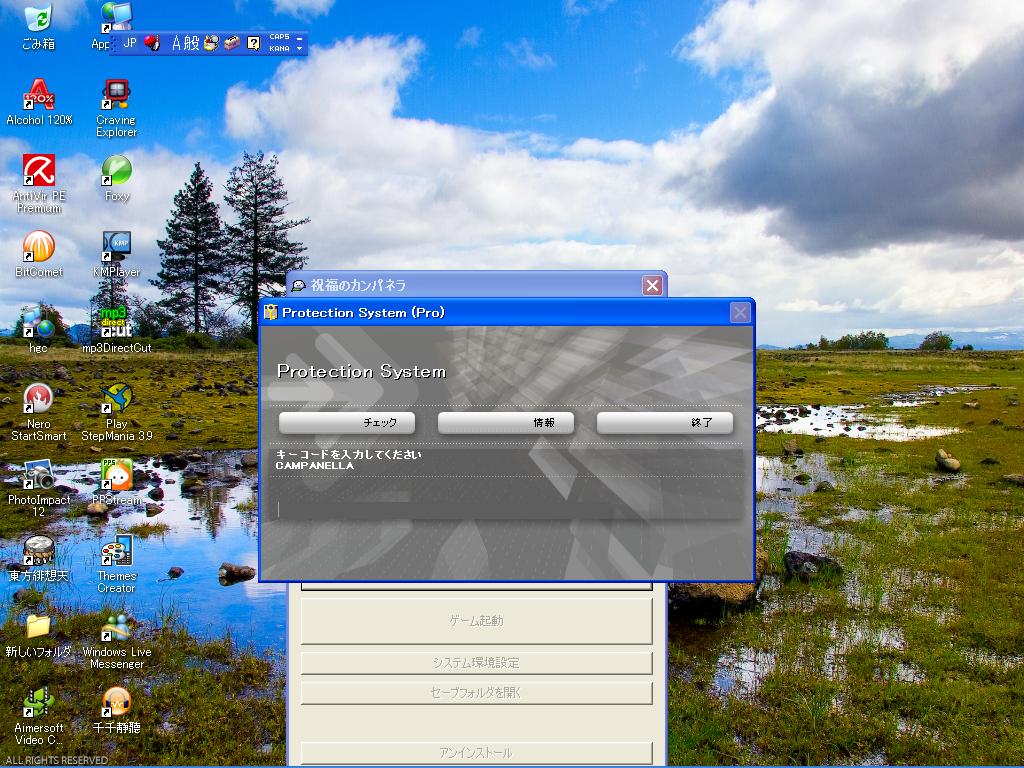Click the 終了 button to exit

pyautogui.click(x=665, y=423)
